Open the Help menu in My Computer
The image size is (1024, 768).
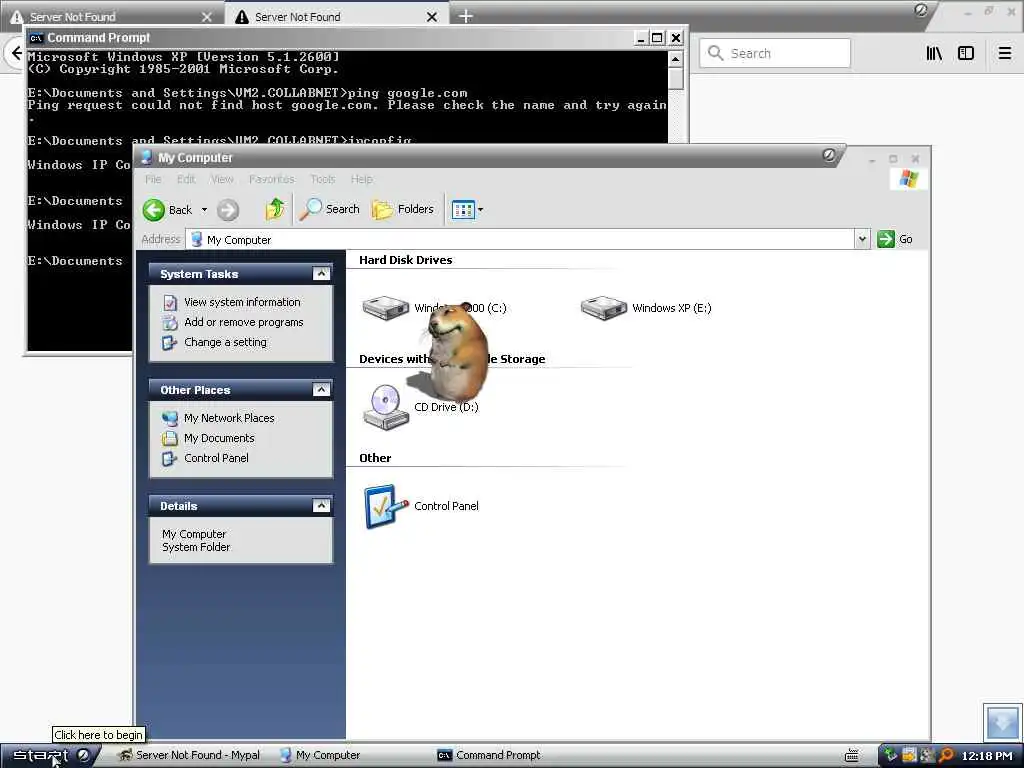362,179
